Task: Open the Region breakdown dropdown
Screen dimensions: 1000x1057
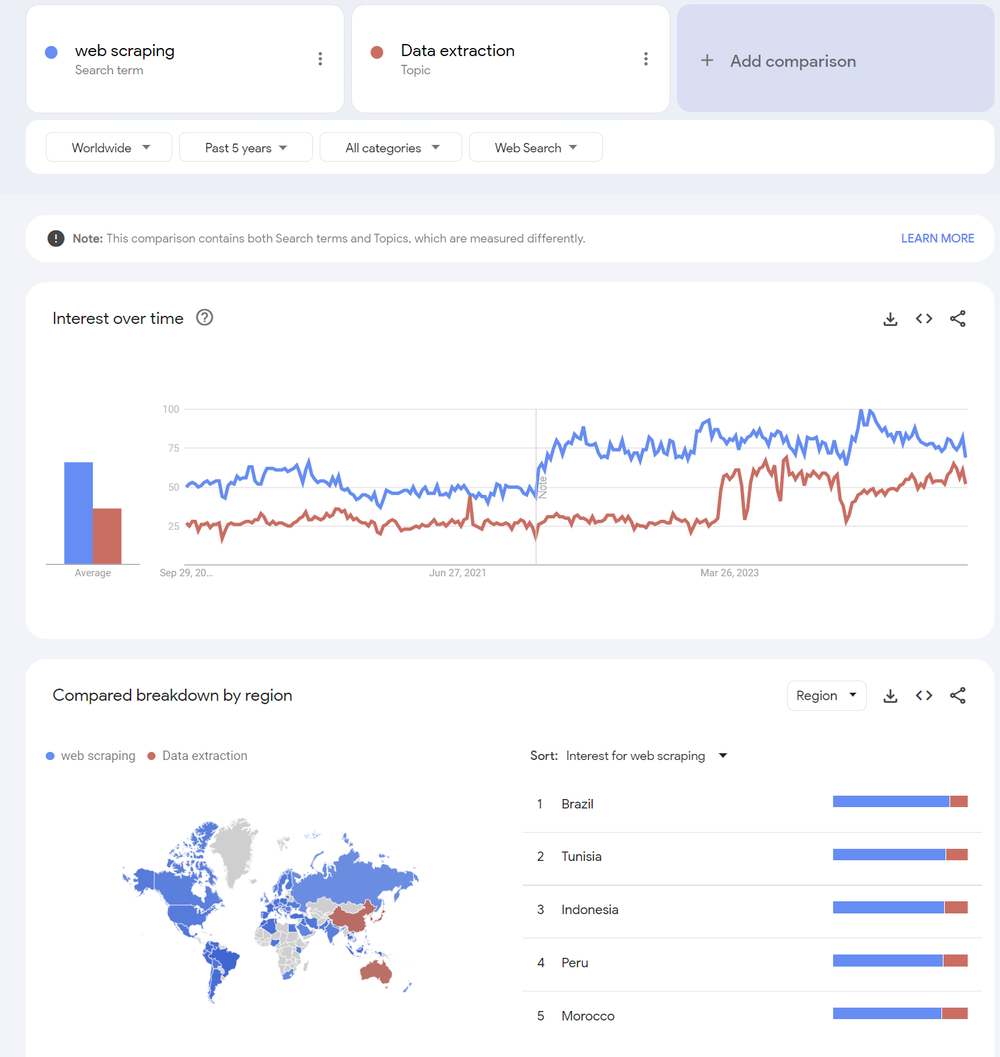Action: click(x=826, y=695)
